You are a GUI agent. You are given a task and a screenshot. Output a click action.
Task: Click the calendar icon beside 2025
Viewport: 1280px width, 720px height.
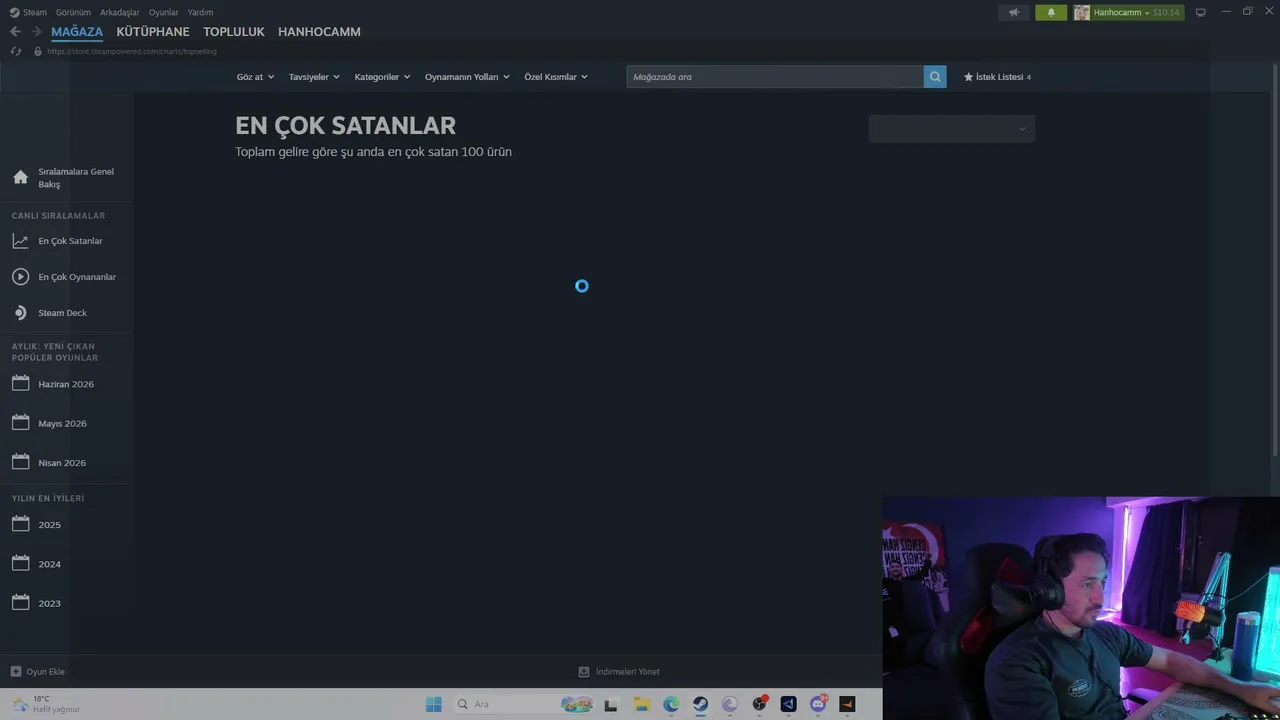(x=20, y=524)
